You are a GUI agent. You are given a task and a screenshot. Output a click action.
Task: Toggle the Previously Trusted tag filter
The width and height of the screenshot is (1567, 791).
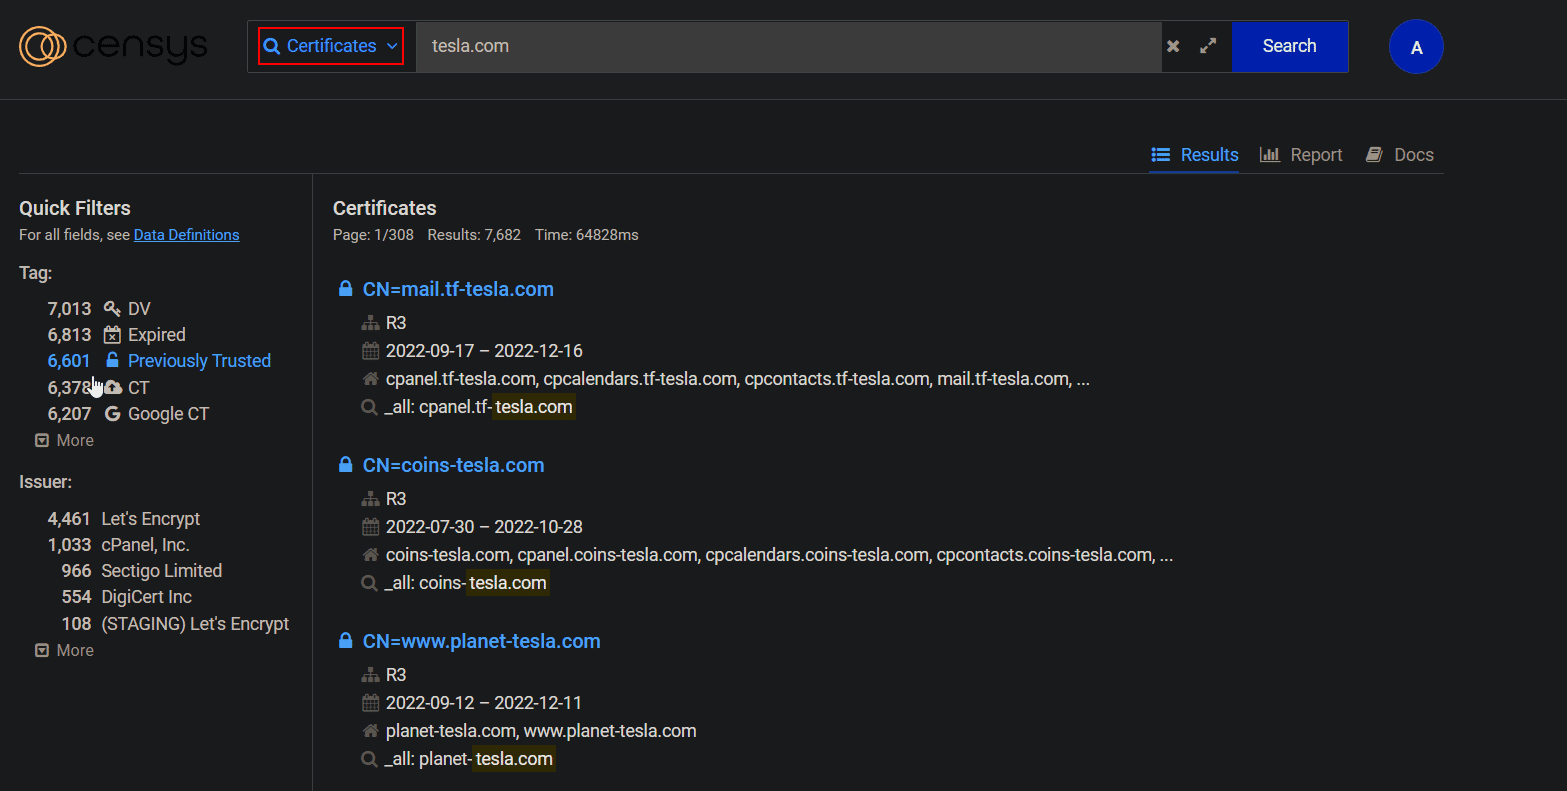[198, 360]
